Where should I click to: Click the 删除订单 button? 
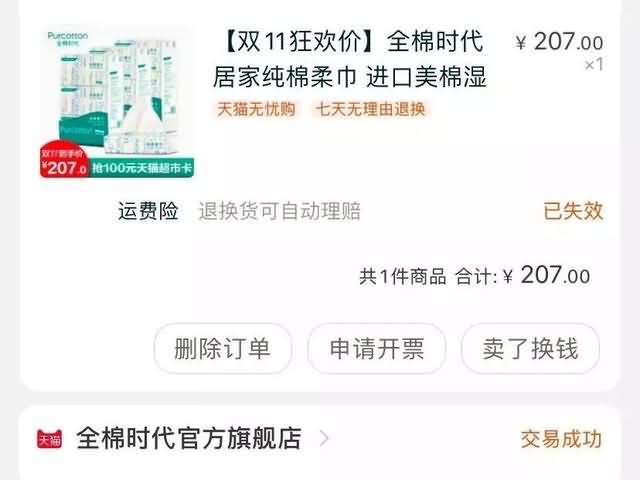[222, 349]
